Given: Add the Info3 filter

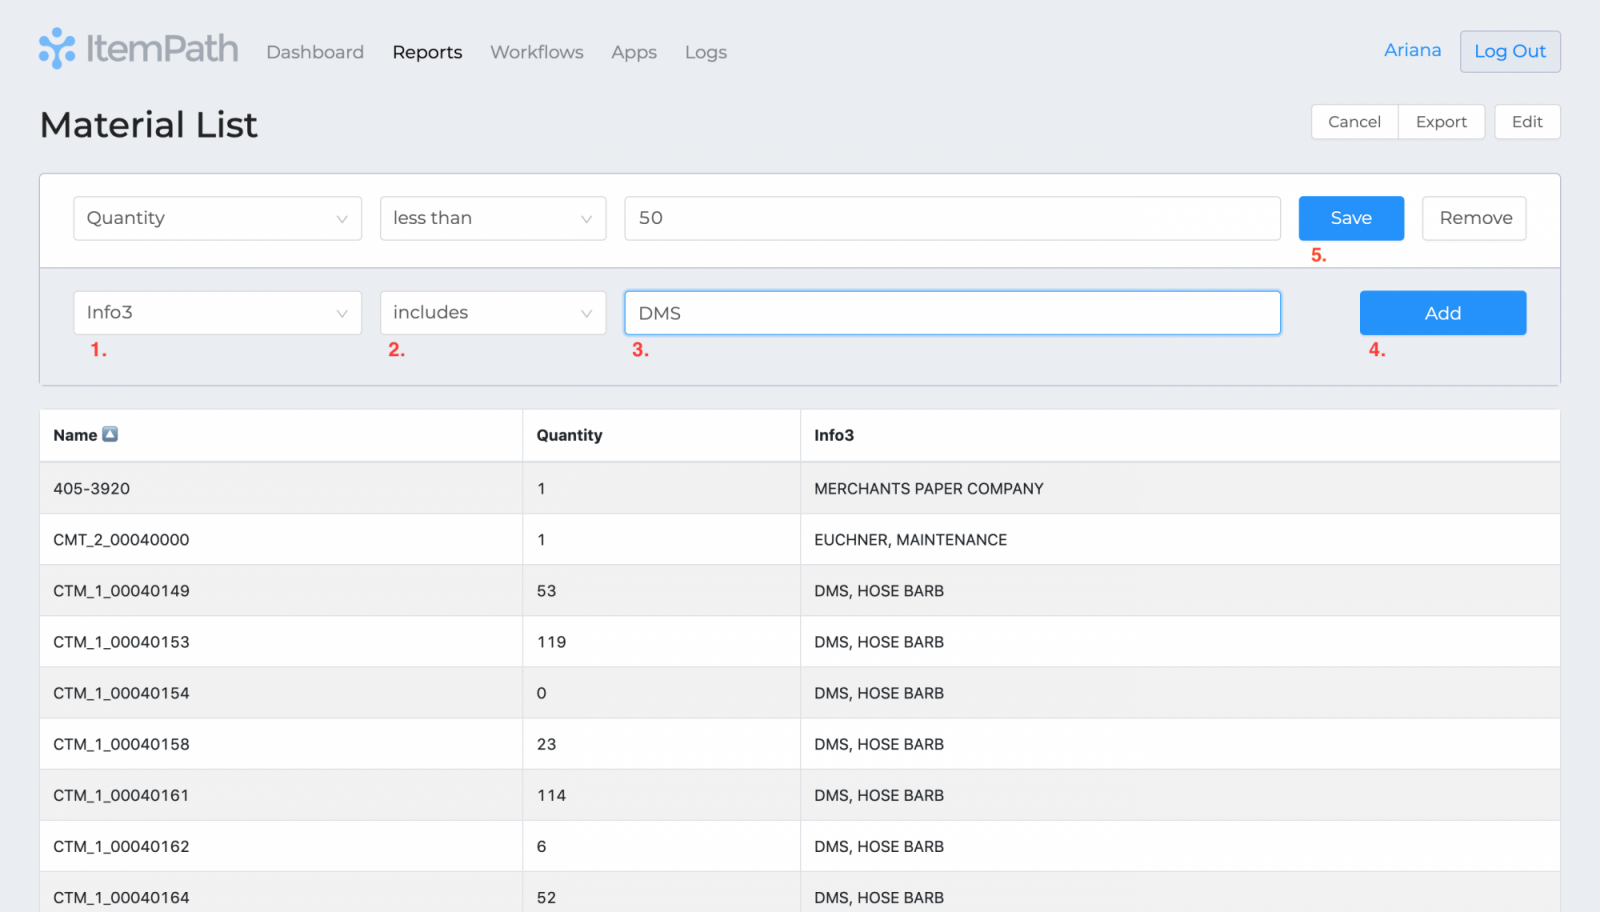Looking at the screenshot, I should point(1443,313).
